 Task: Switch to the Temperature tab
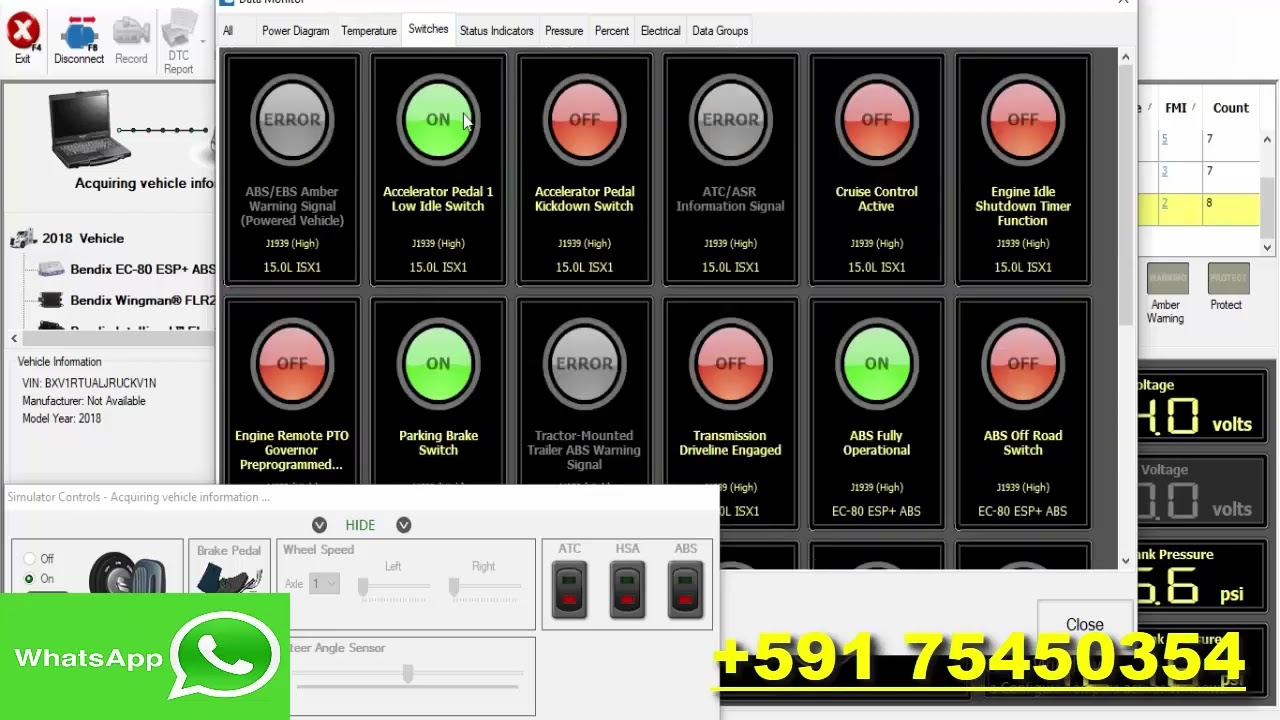369,31
